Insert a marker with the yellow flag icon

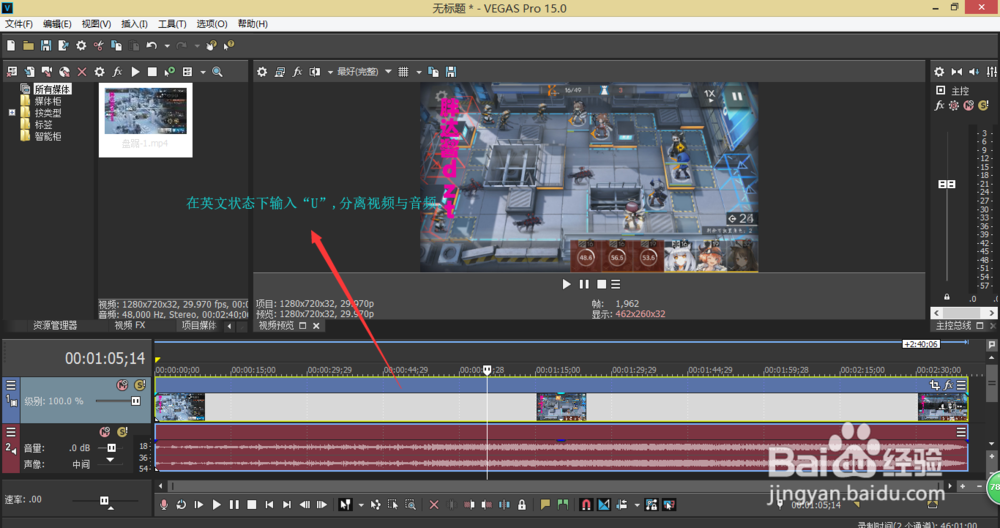tap(545, 505)
